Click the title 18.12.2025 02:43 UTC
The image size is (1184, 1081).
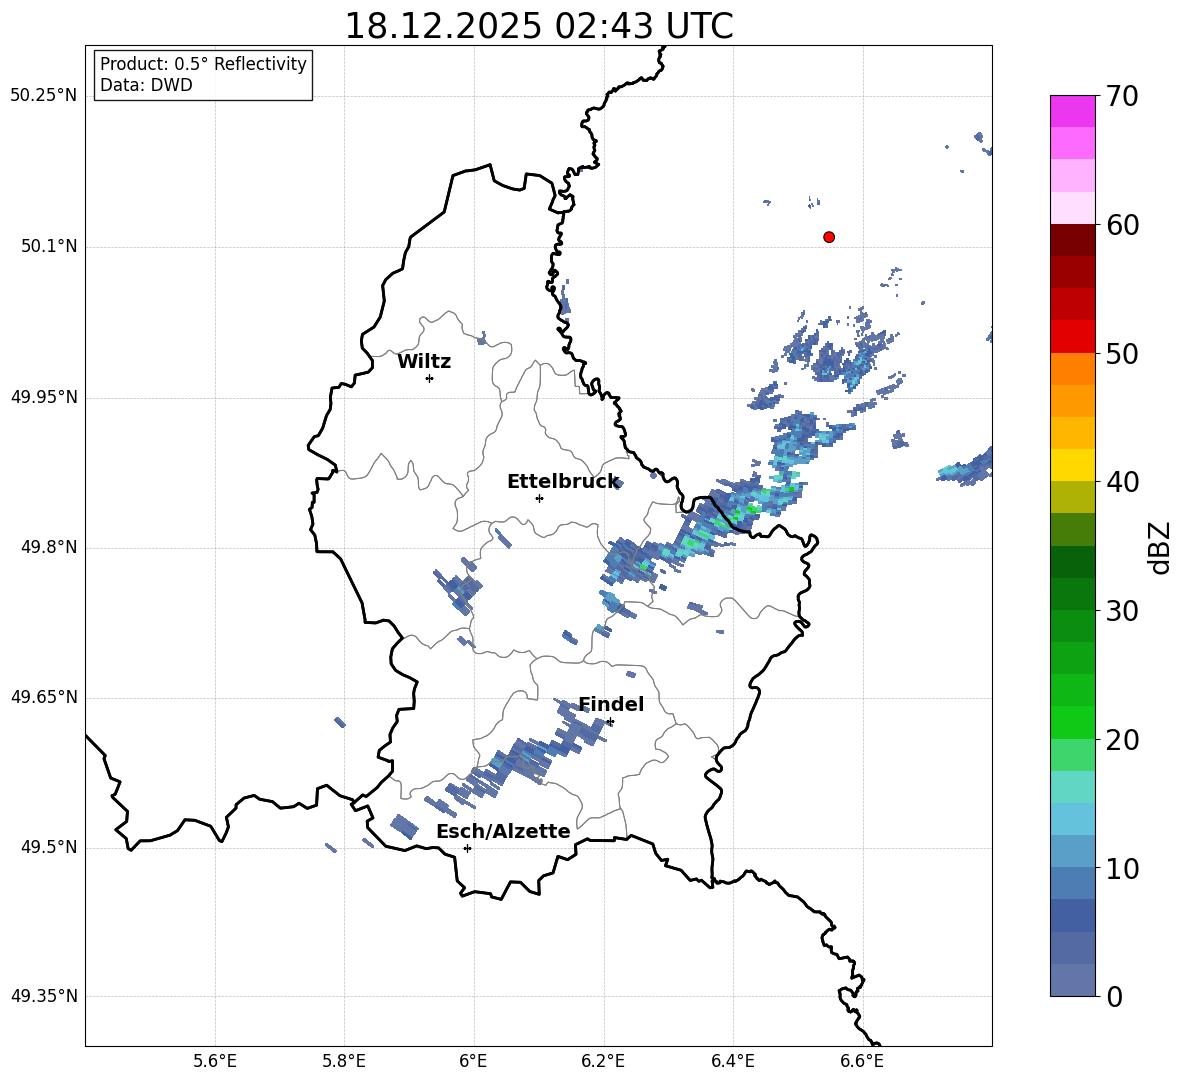point(539,26)
